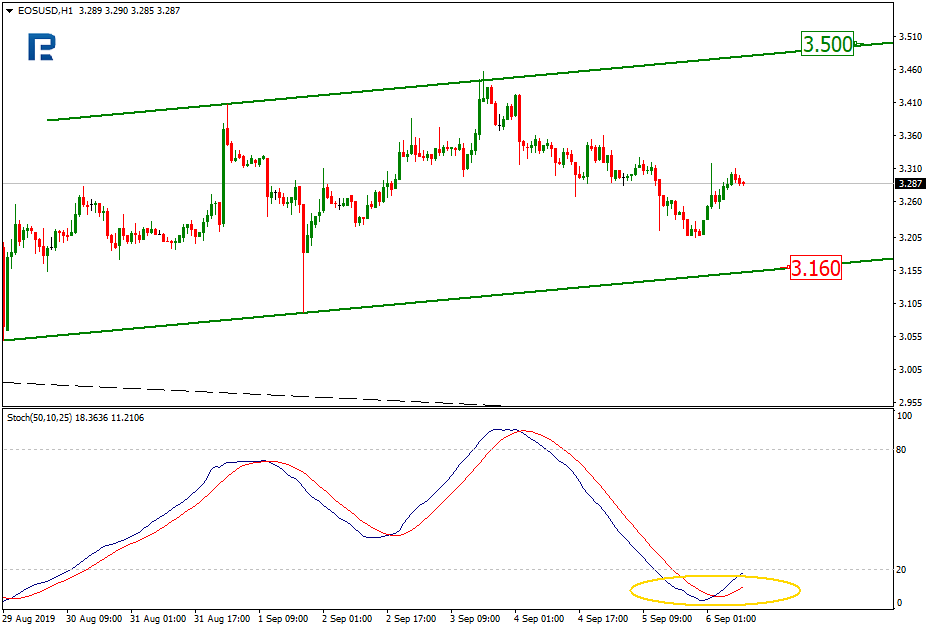Click the 1 Sep 09:00 time label

pos(283,619)
